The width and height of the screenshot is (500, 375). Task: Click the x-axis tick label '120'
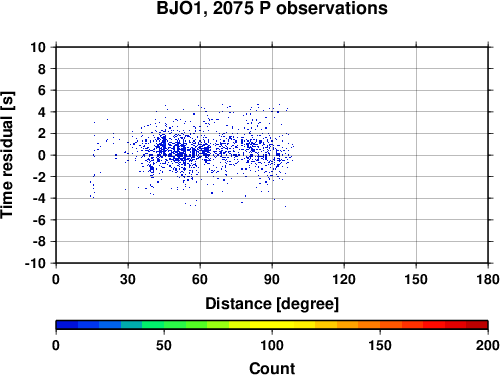click(x=344, y=279)
